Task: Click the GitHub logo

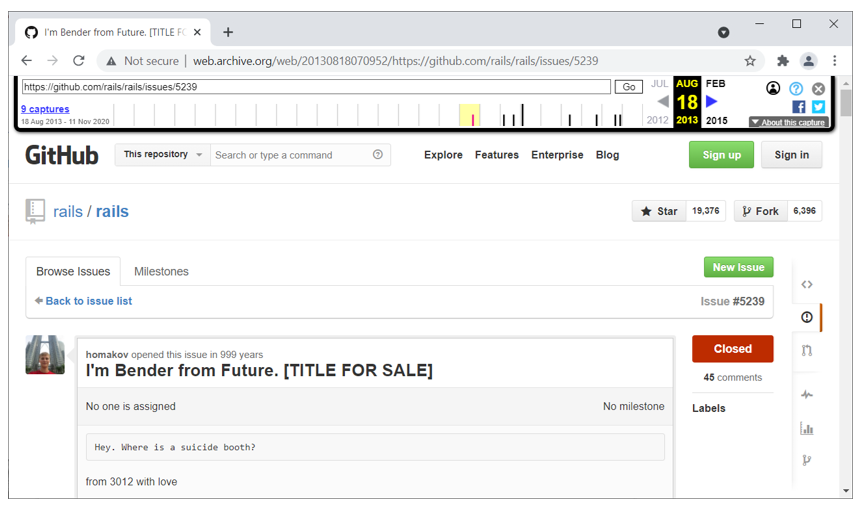Action: point(62,155)
